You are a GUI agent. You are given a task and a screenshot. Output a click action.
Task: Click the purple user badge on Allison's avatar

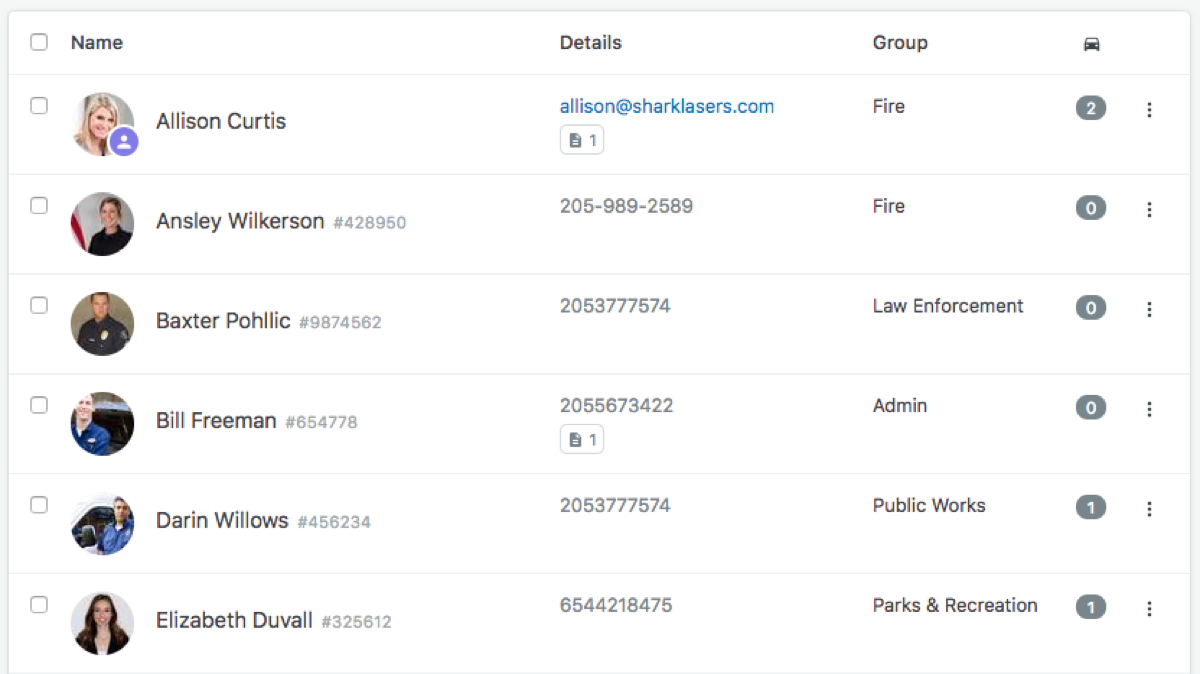click(124, 142)
